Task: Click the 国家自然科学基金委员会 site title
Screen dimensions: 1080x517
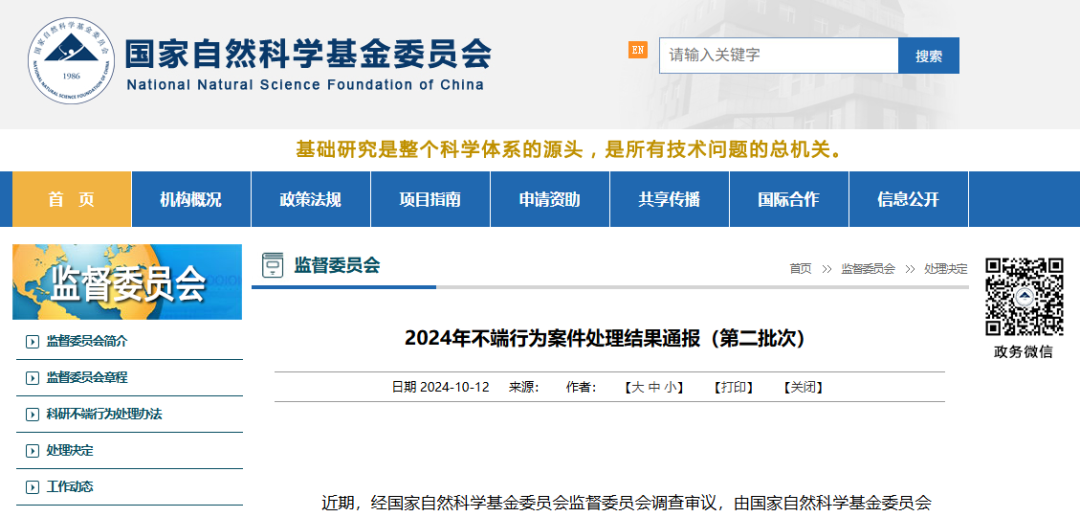Action: click(x=308, y=54)
